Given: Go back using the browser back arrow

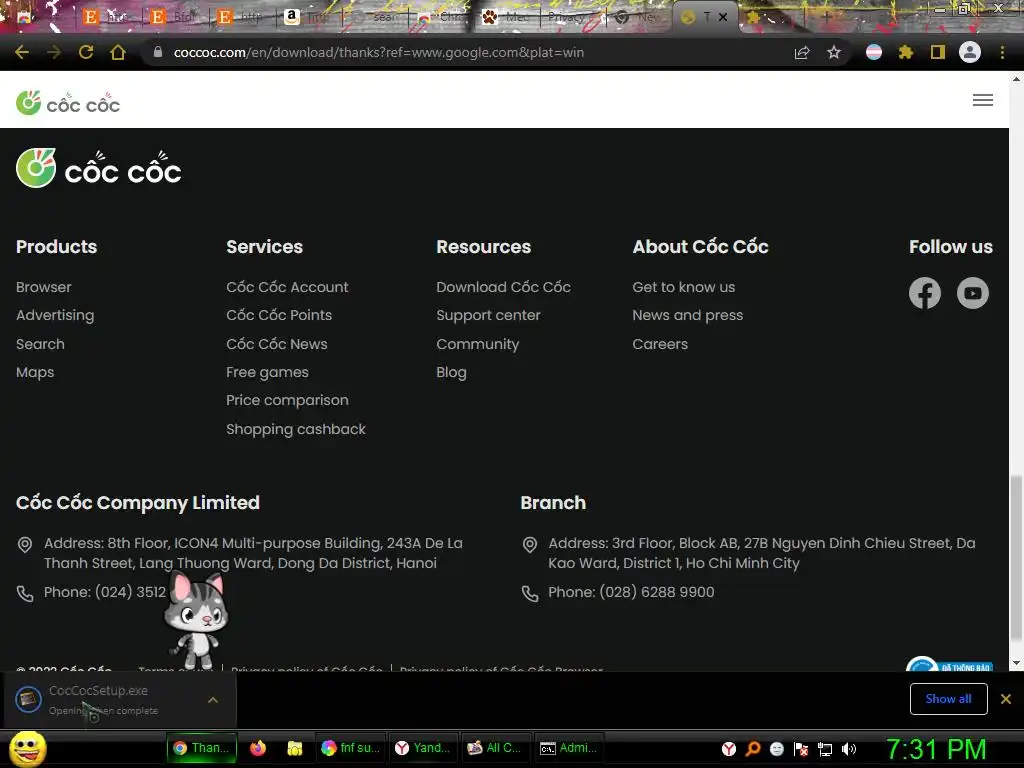Looking at the screenshot, I should [22, 52].
